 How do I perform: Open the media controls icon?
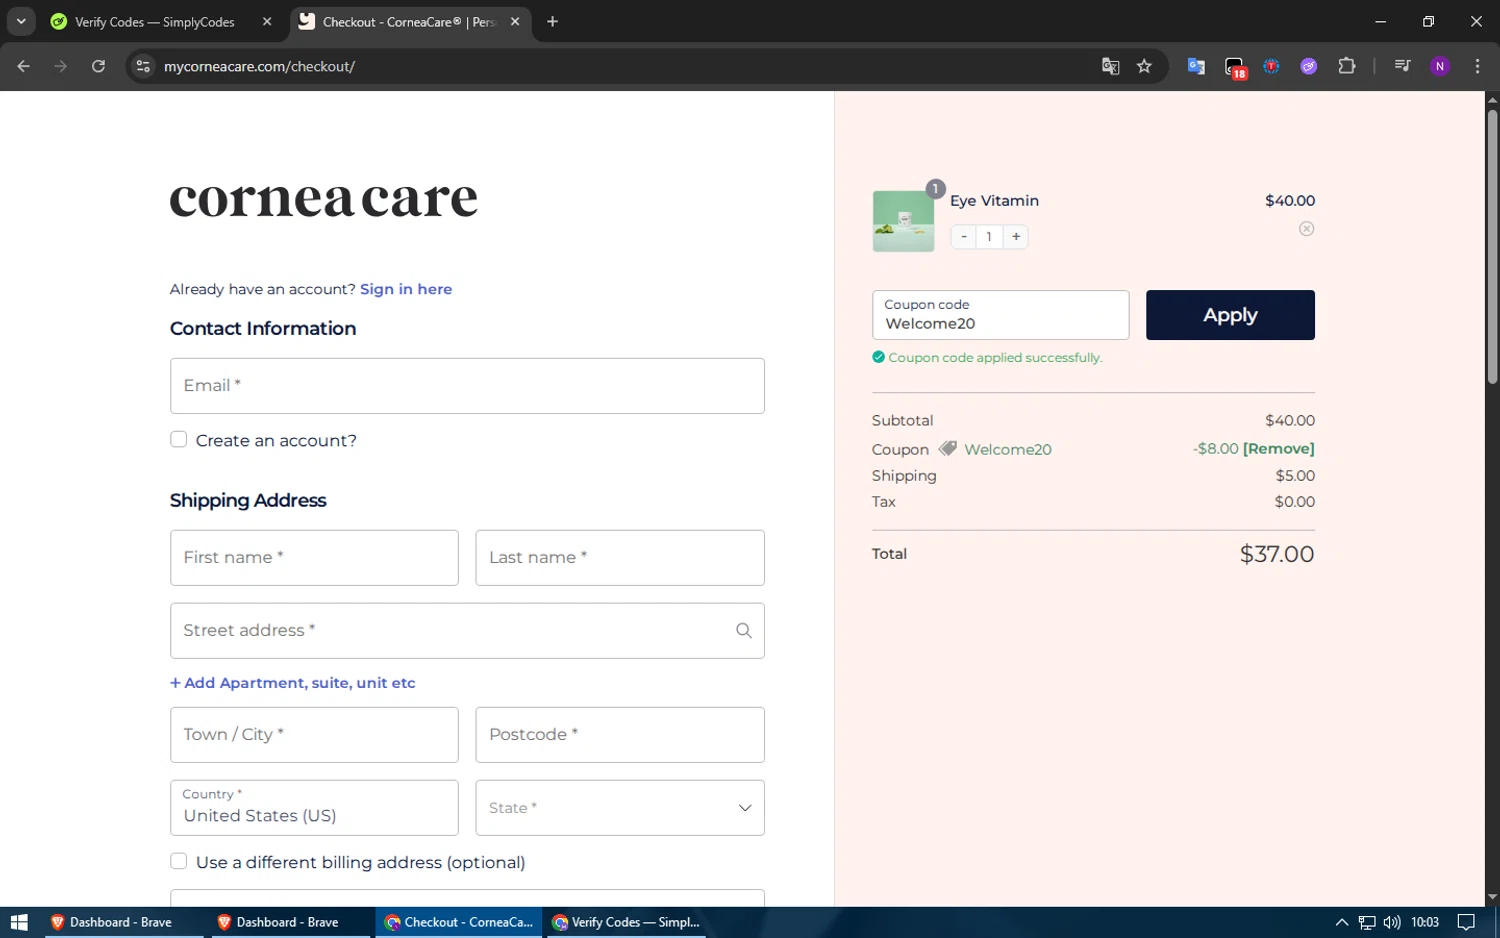[x=1402, y=66]
